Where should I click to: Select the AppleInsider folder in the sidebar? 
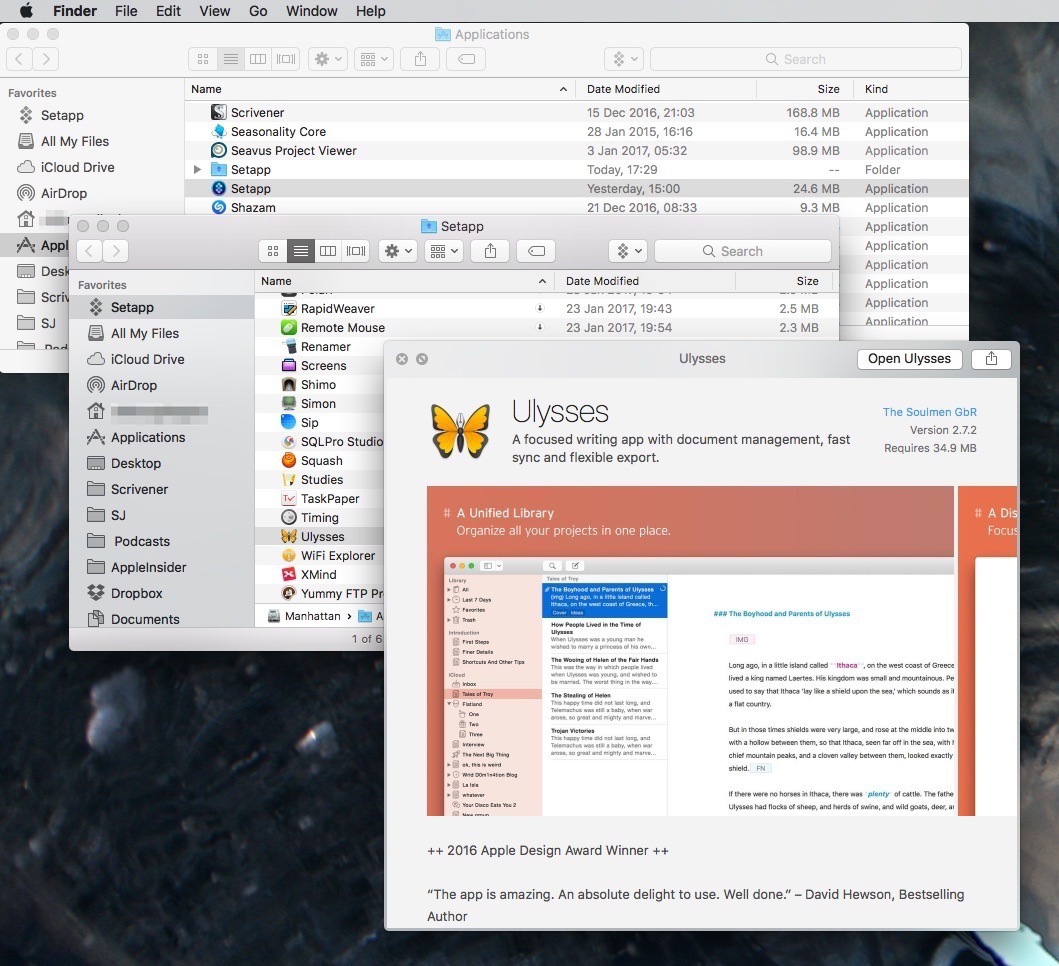162,567
